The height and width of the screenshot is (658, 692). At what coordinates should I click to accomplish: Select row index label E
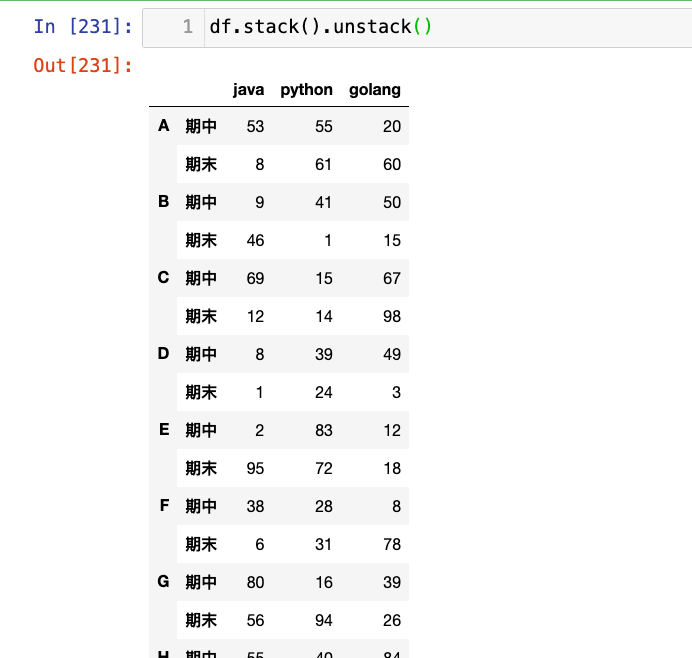(164, 430)
